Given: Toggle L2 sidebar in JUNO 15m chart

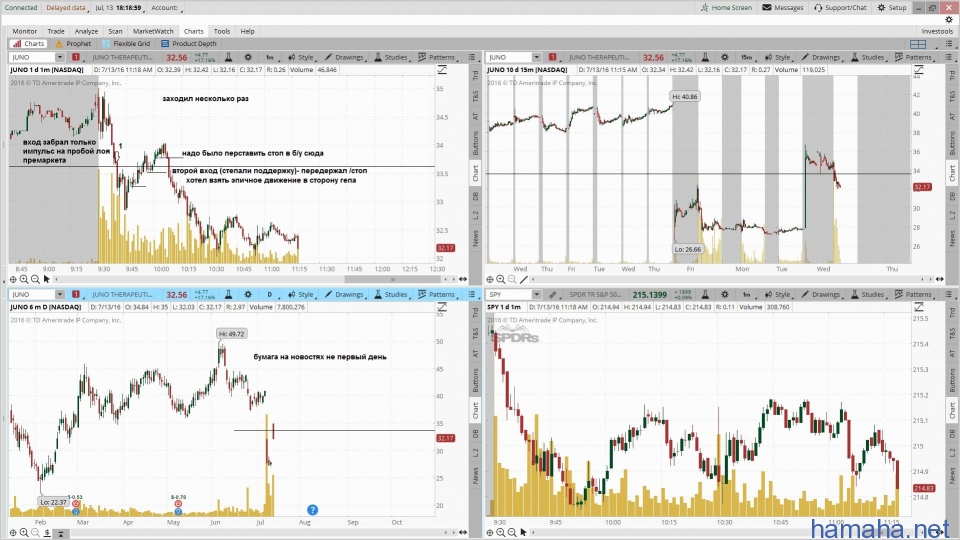Looking at the screenshot, I should point(952,215).
